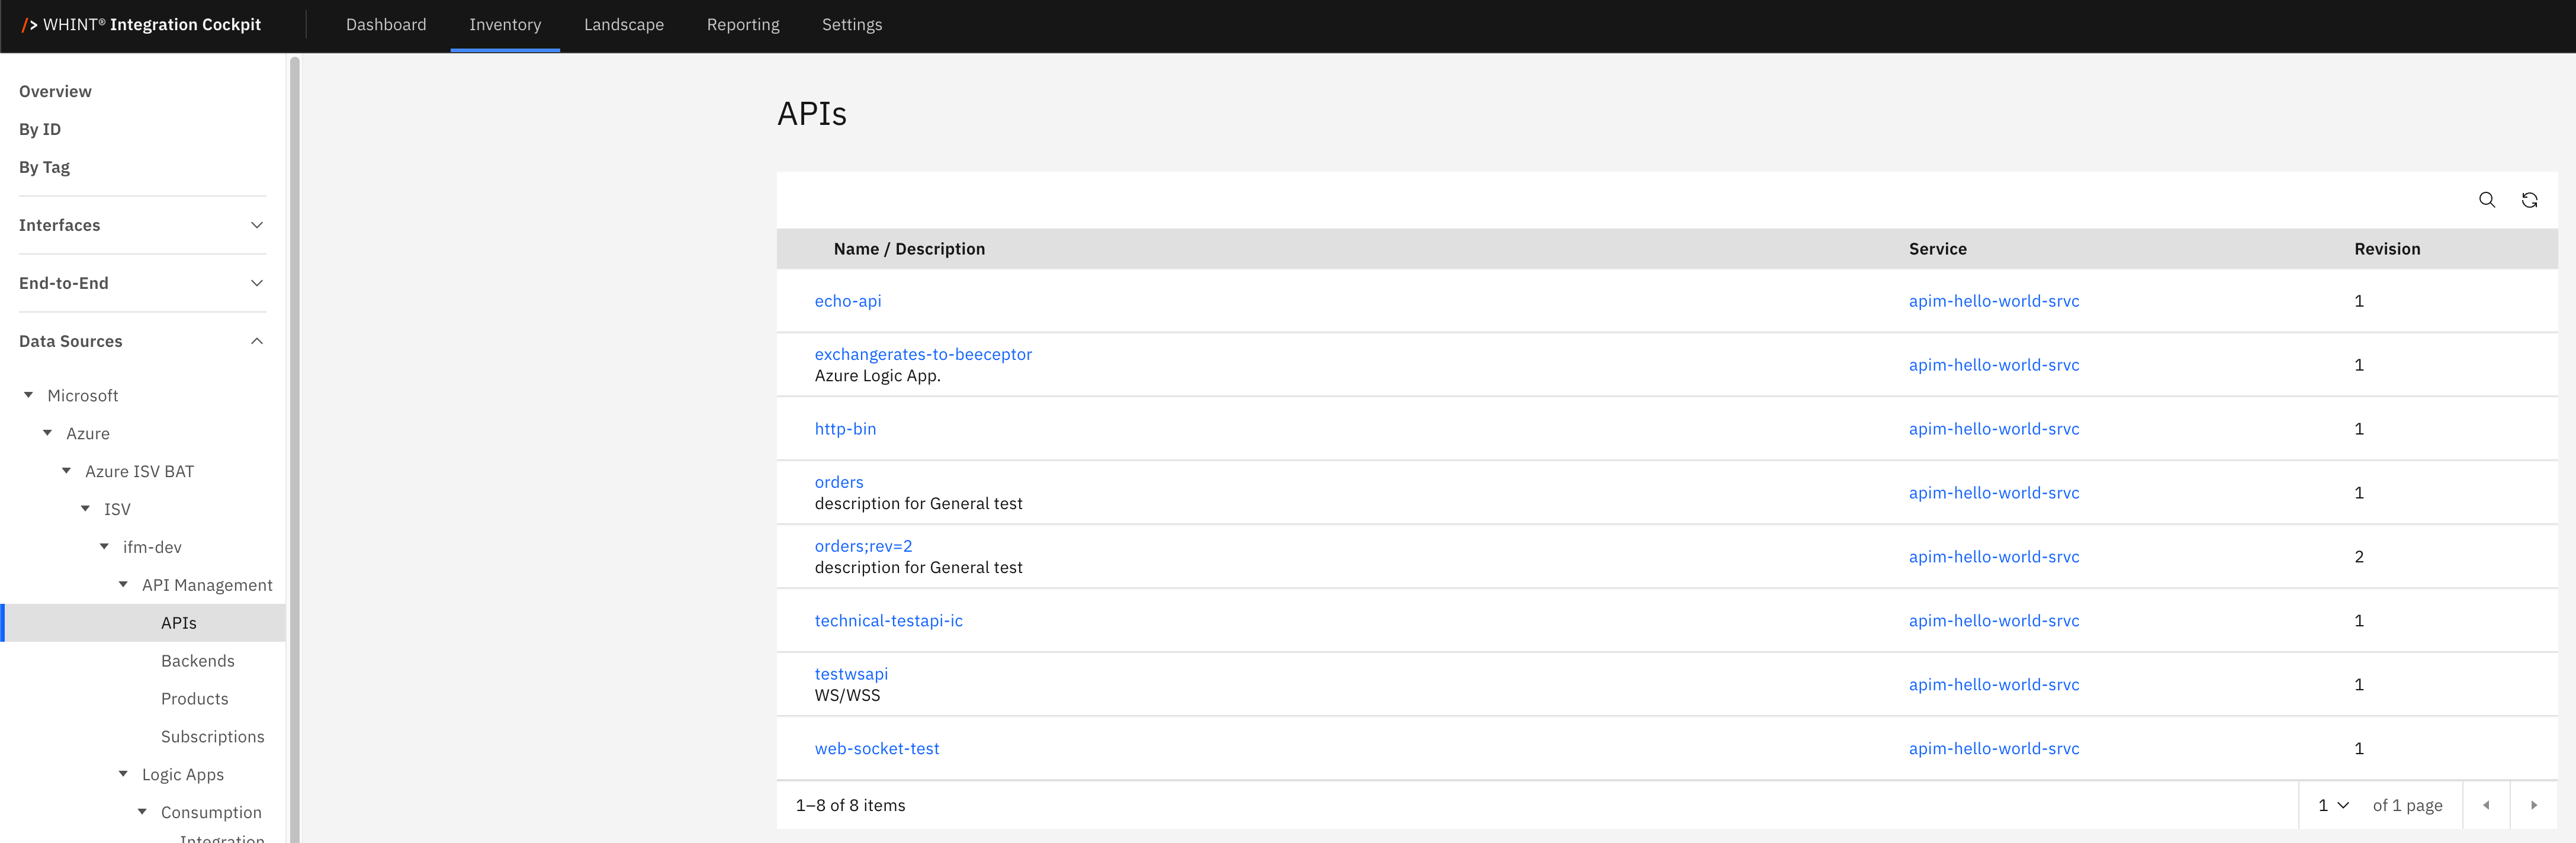Go to next page arrow in pagination
The height and width of the screenshot is (843, 2576).
click(2533, 805)
